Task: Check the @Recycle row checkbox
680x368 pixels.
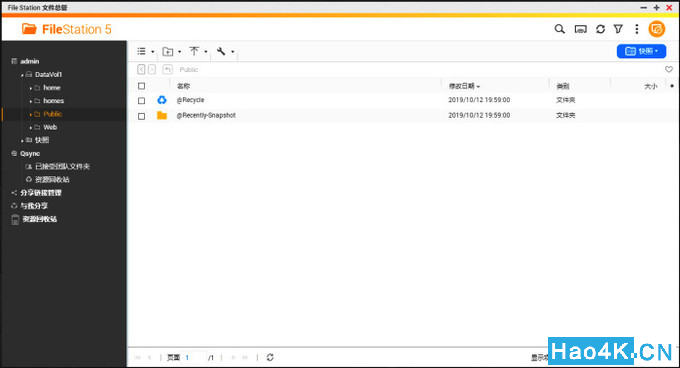Action: (141, 101)
